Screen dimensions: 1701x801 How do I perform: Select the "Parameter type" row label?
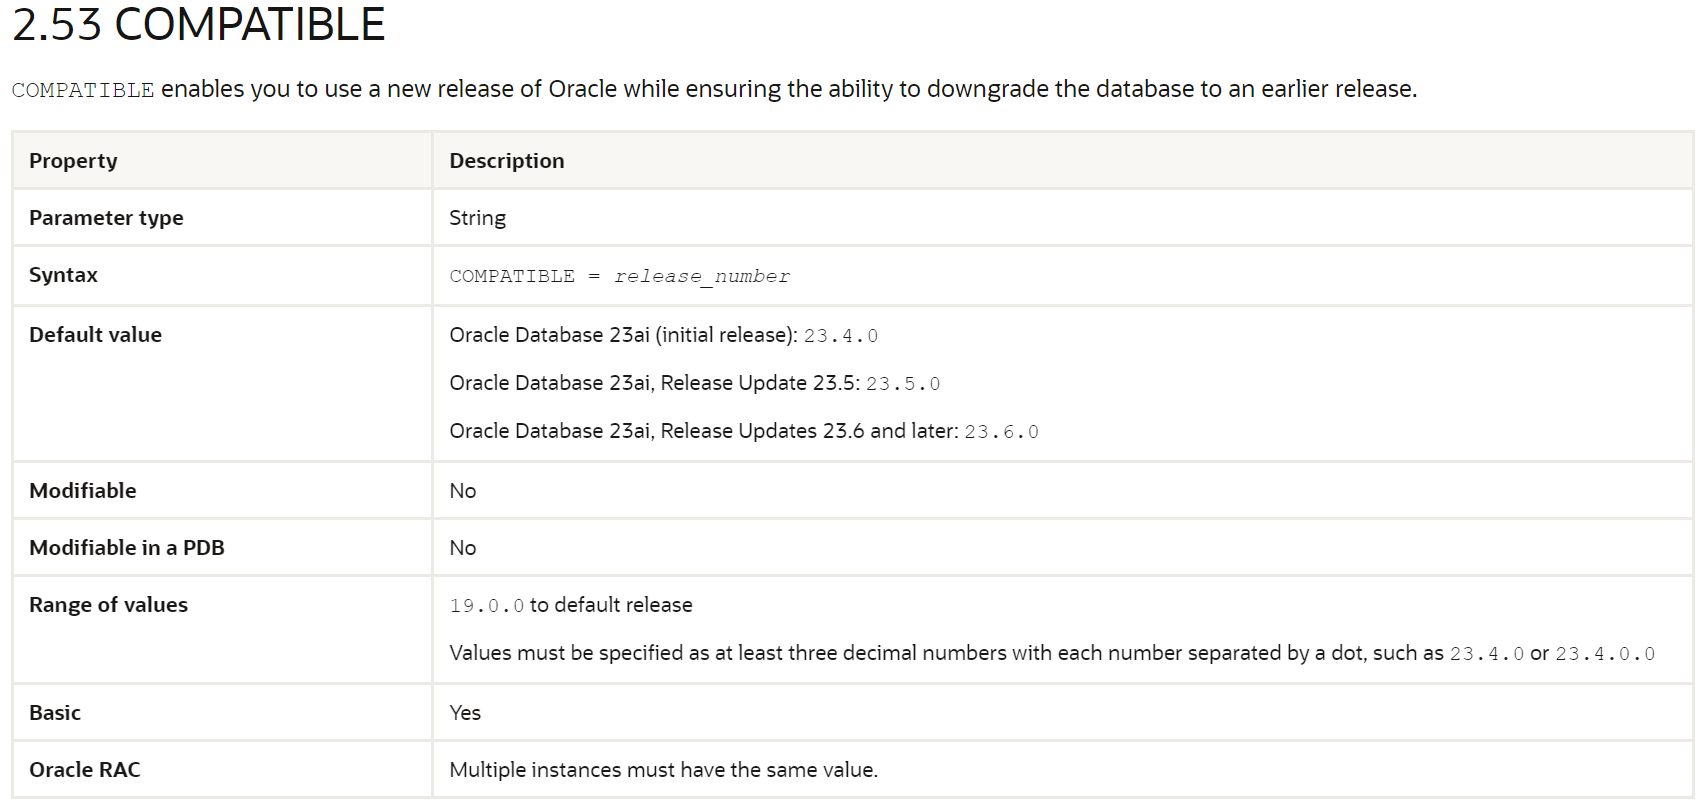tap(106, 218)
